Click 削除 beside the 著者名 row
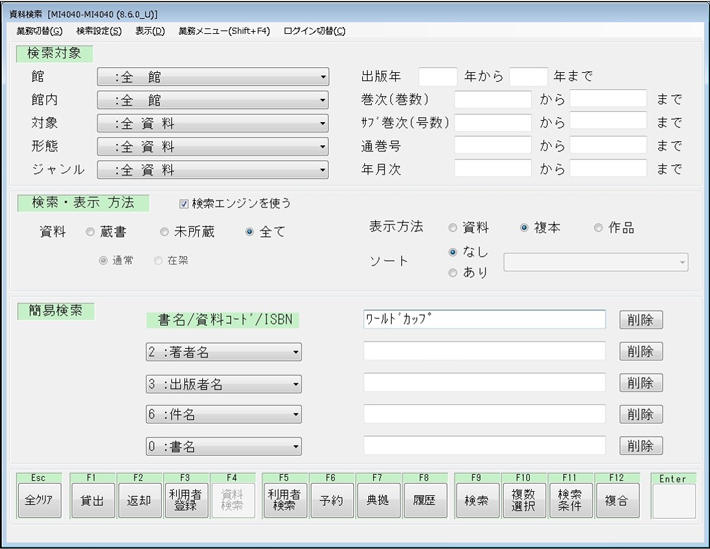 641,352
